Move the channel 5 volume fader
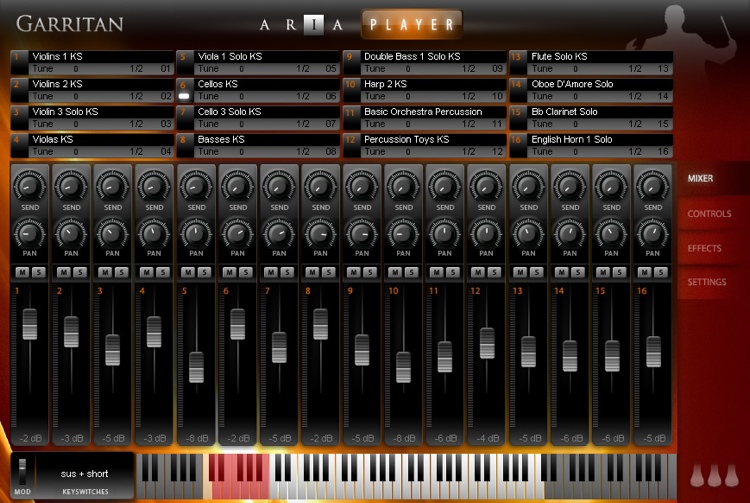Viewport: 750px width, 503px height. click(196, 367)
